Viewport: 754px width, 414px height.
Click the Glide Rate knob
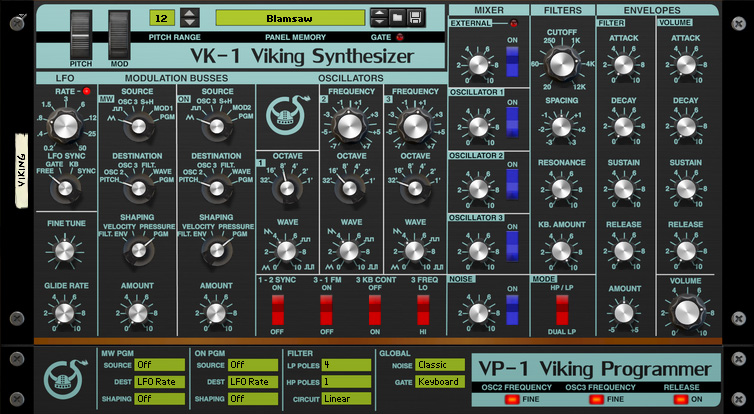coord(64,313)
